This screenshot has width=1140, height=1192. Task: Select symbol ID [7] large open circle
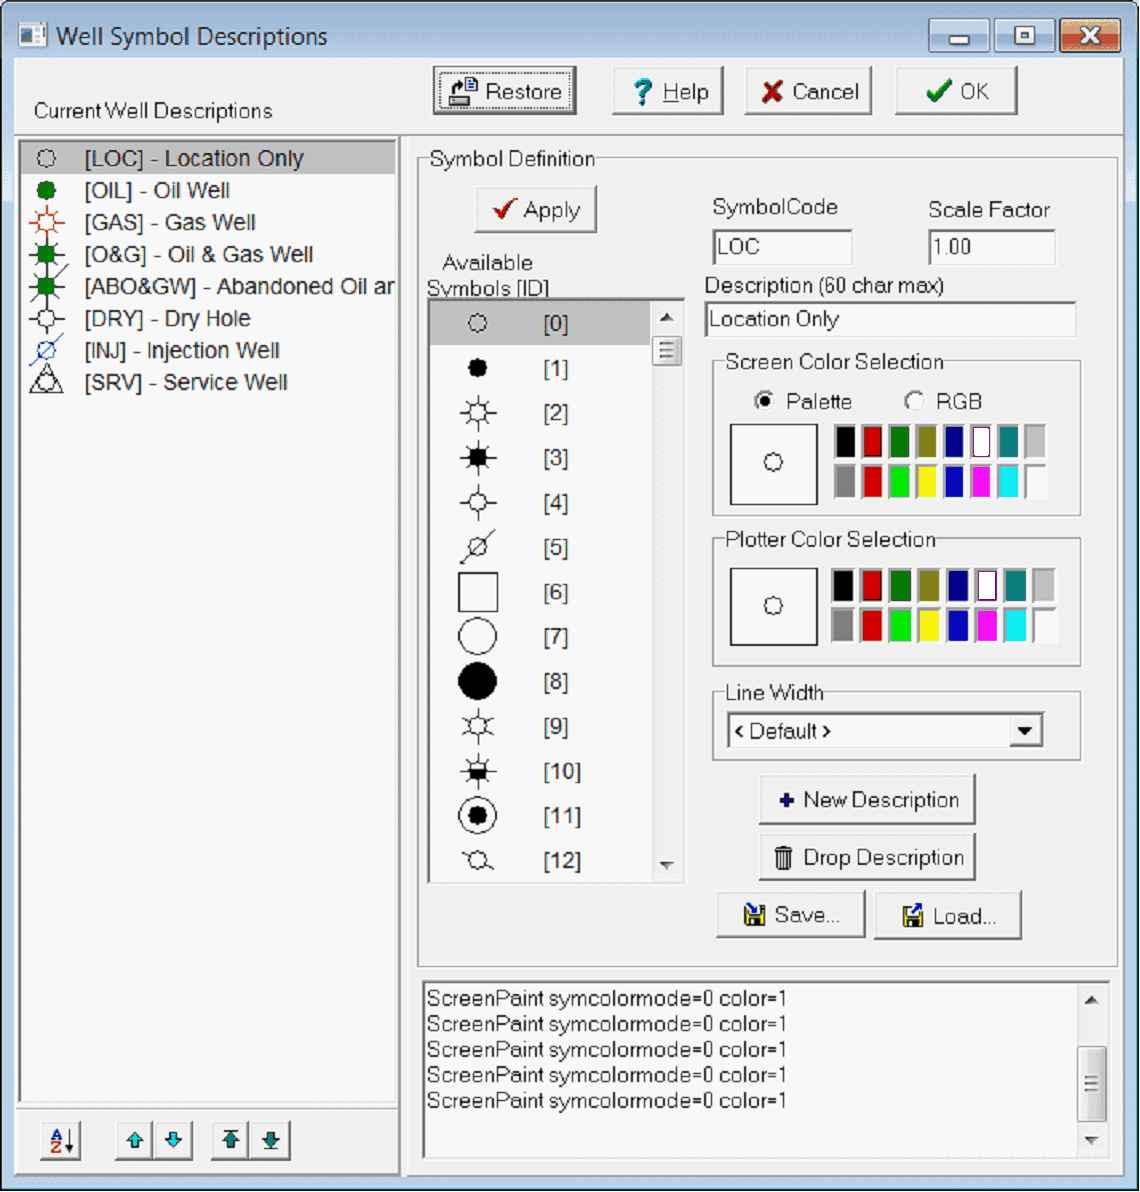[x=540, y=637]
